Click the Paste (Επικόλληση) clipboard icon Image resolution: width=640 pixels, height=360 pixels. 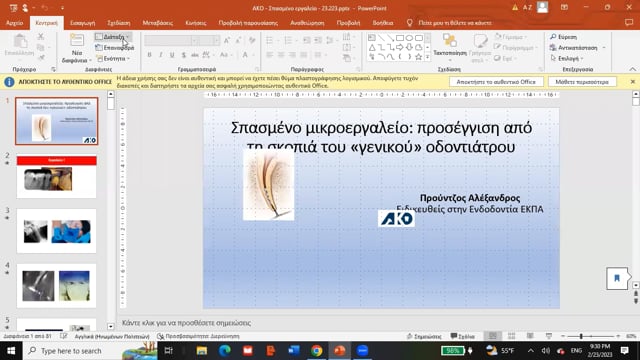tap(20, 42)
